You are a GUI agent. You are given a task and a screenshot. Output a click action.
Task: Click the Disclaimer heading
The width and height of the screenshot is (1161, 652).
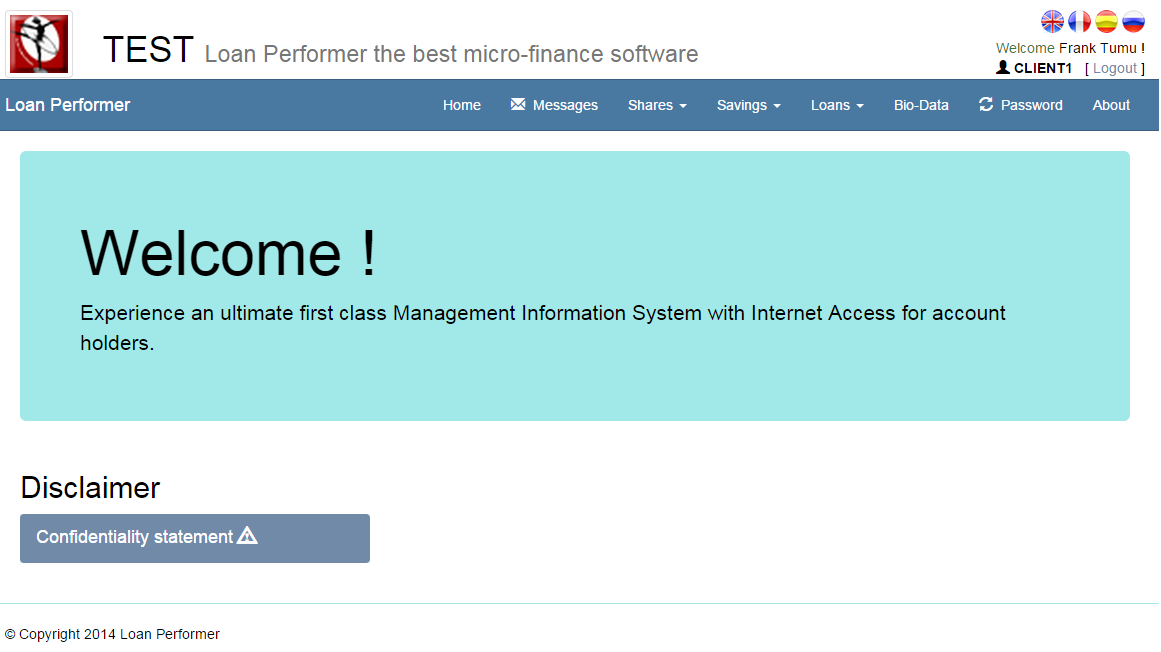(90, 488)
